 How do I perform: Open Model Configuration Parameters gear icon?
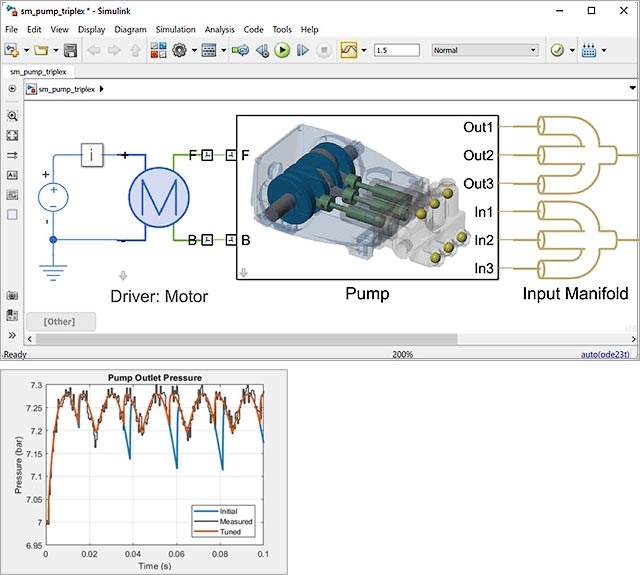[x=179, y=50]
